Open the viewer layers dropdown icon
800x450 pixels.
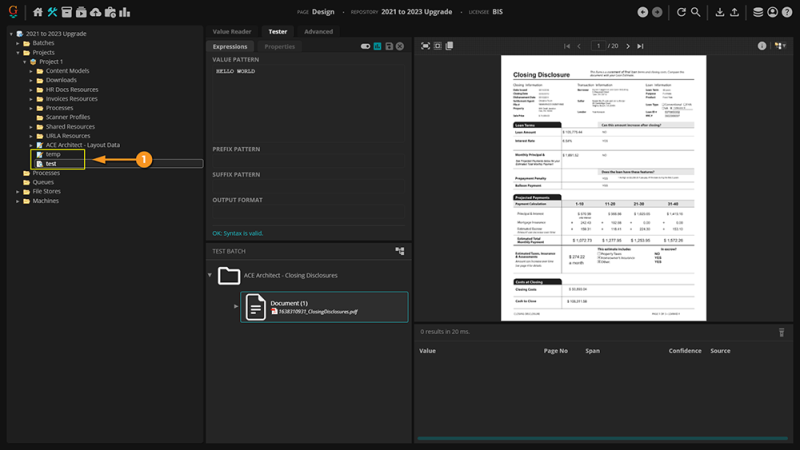click(780, 46)
